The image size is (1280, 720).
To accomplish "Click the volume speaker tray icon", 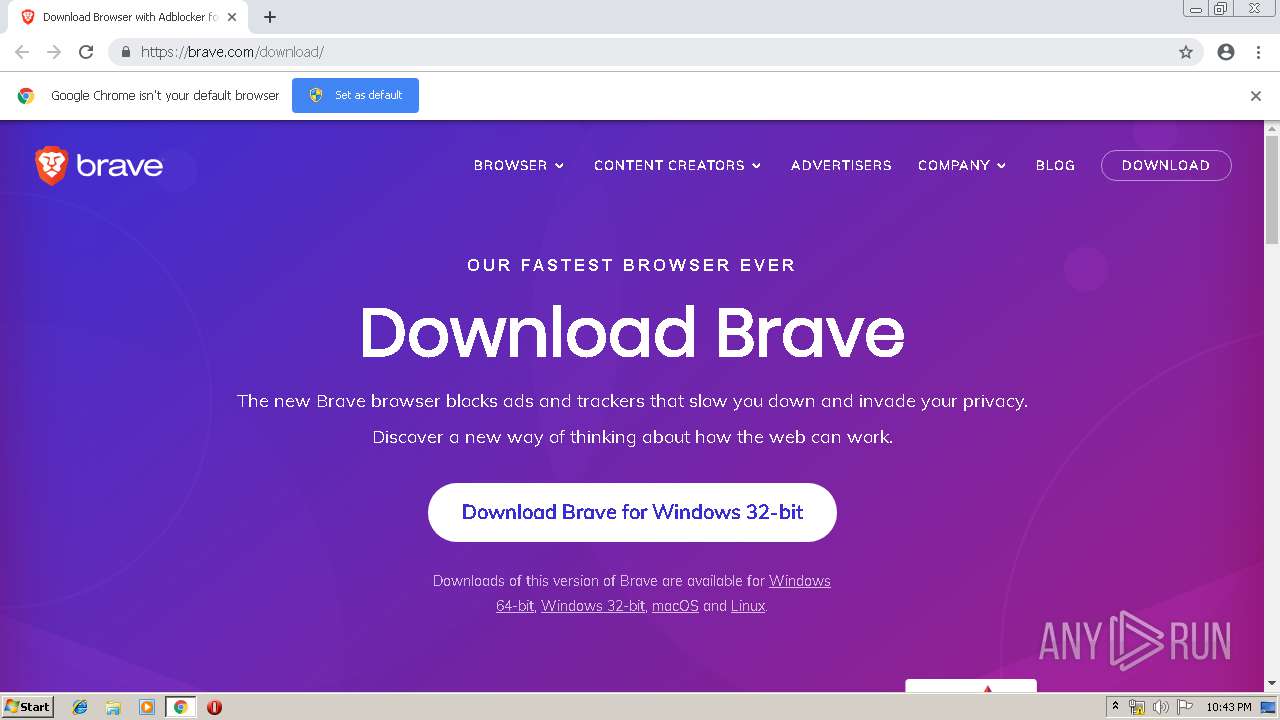I will tap(1161, 707).
